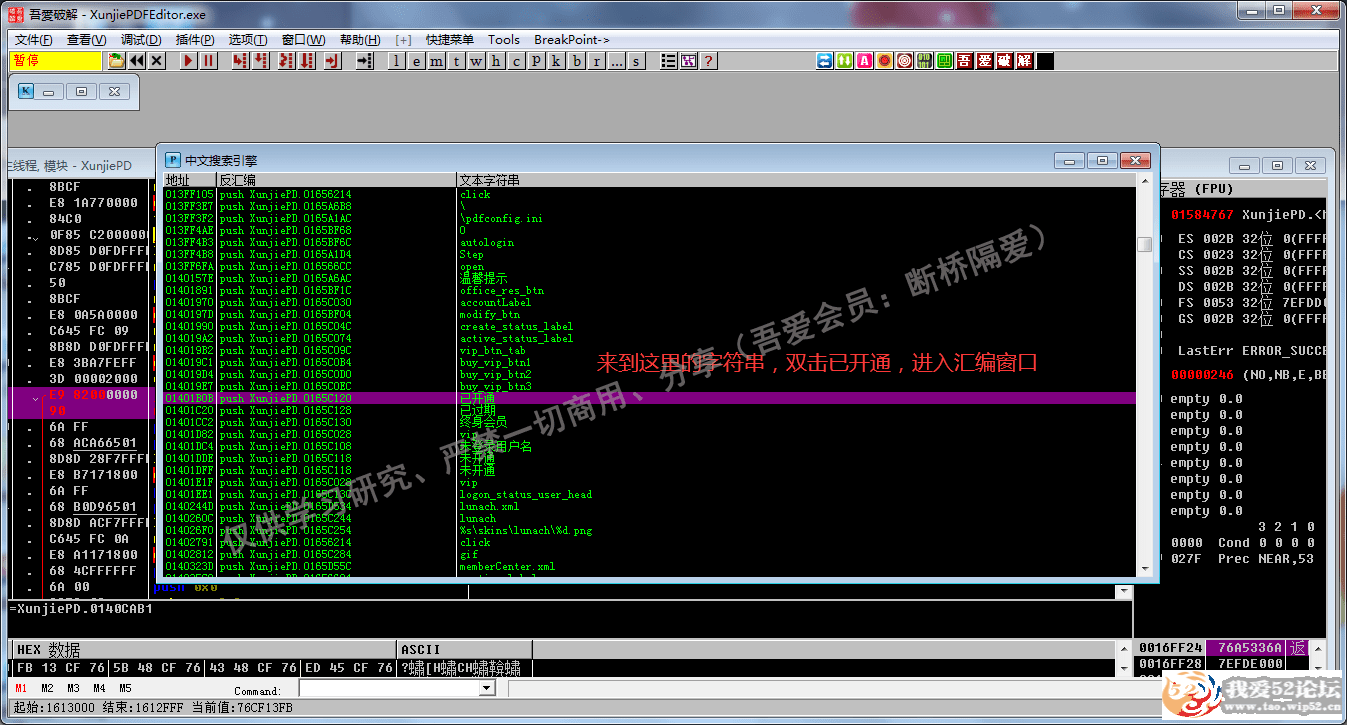Show Executable modules (e button)
The image size is (1347, 725).
(416, 61)
